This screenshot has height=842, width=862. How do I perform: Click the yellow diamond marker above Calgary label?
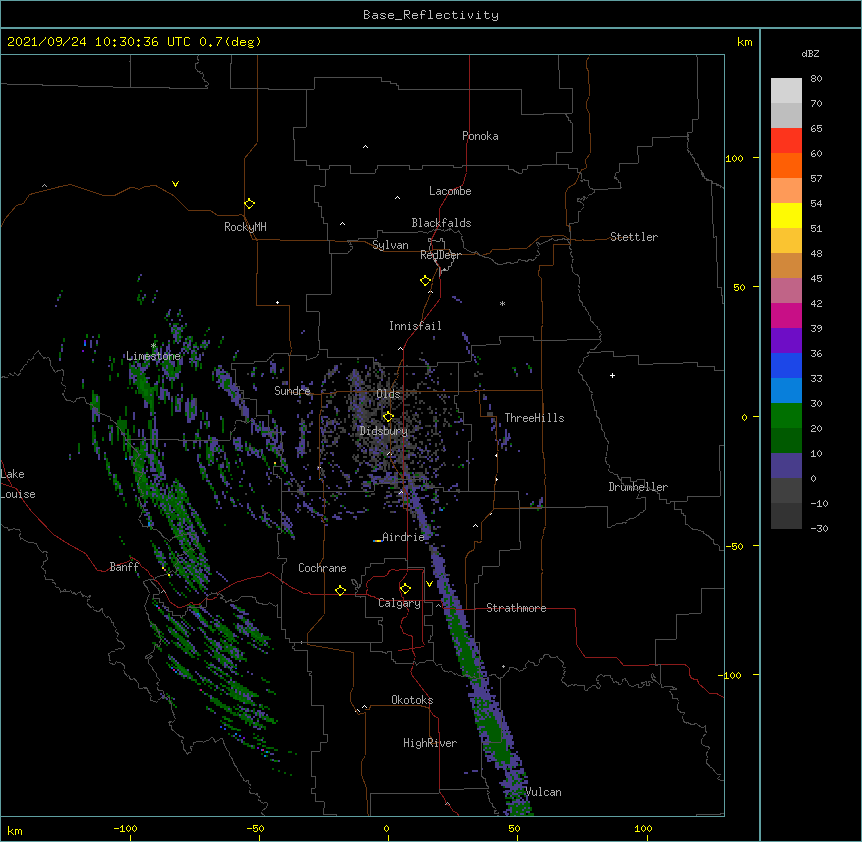(x=405, y=589)
